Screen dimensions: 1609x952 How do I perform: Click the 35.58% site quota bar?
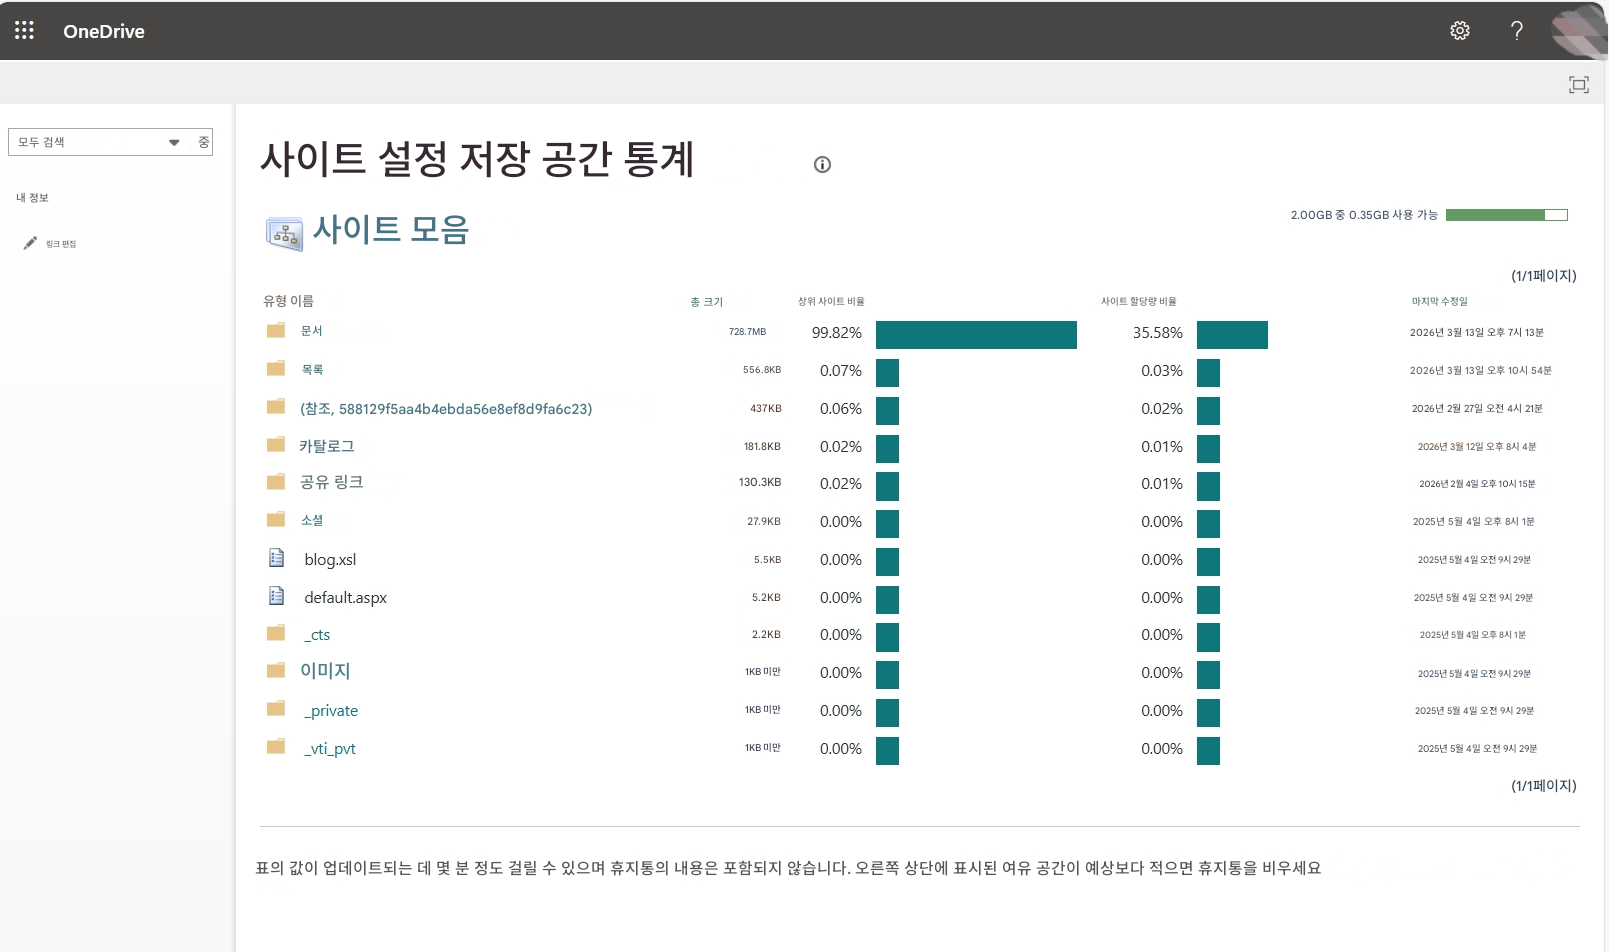pos(1232,335)
